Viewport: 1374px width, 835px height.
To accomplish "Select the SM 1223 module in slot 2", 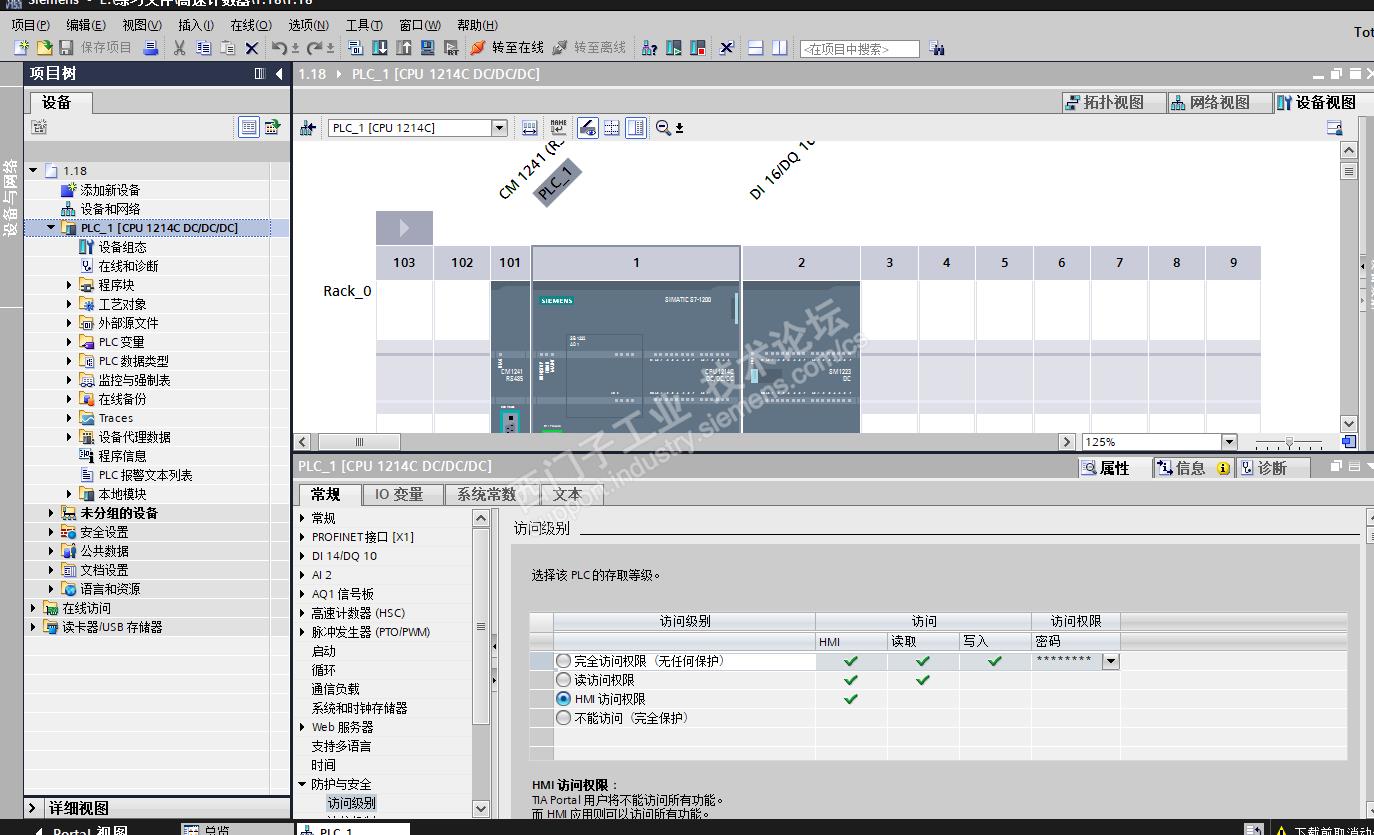I will coord(801,356).
